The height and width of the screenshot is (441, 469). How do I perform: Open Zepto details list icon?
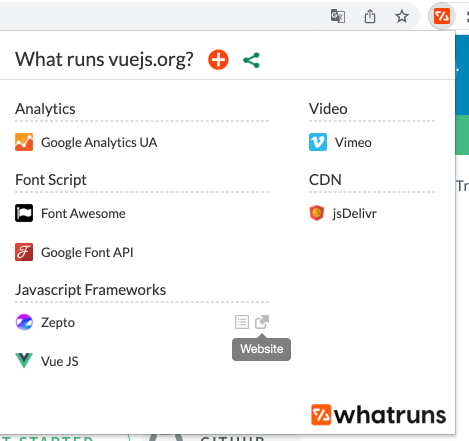[x=242, y=322]
